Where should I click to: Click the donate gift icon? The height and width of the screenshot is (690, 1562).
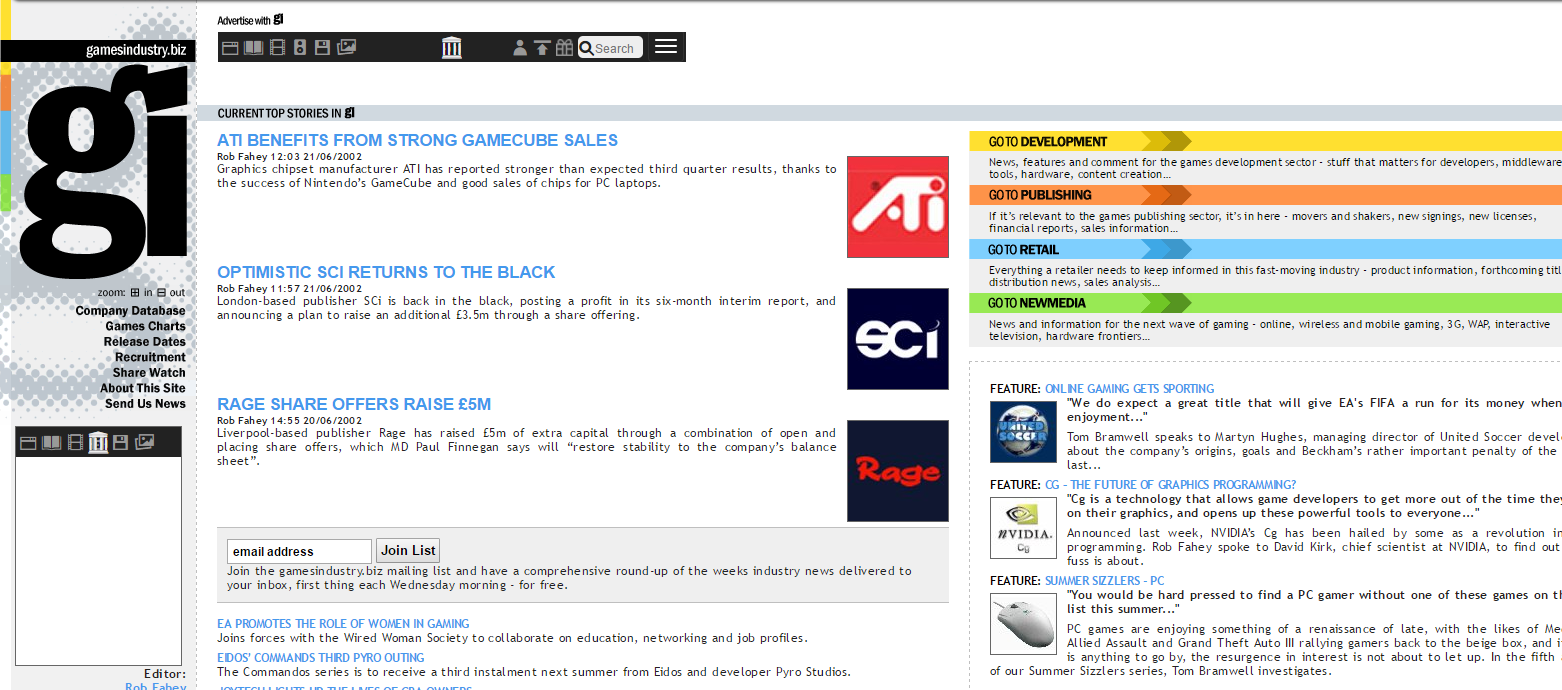pos(565,47)
